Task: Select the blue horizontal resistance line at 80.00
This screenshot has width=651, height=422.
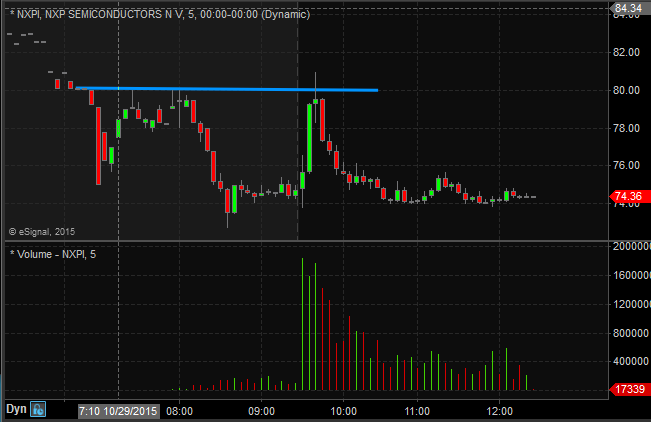Action: 227,89
